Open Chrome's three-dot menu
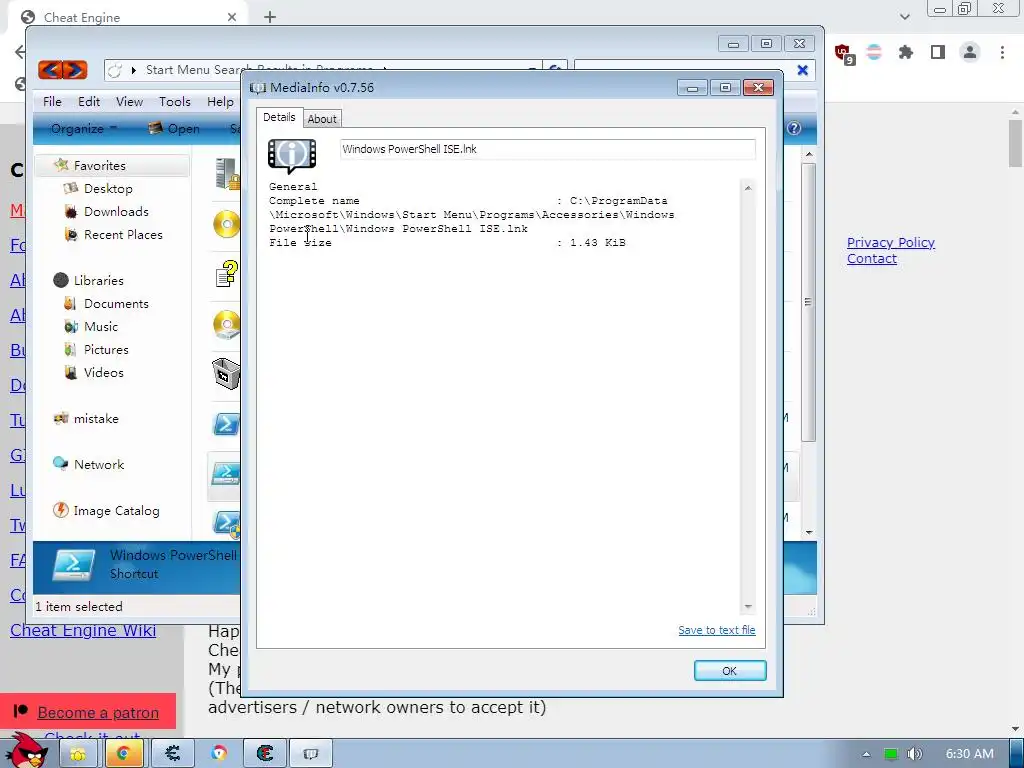The width and height of the screenshot is (1024, 768). tap(1002, 52)
